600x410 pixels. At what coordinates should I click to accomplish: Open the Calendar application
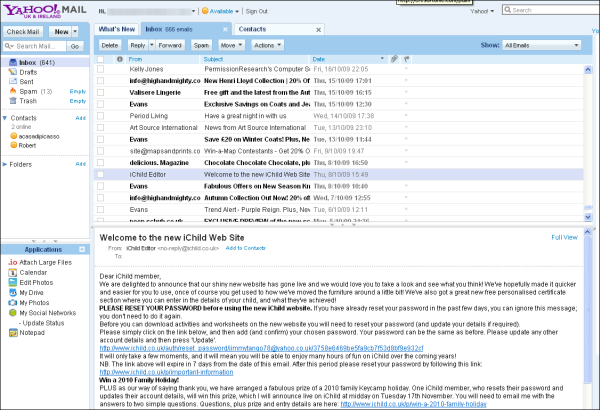tap(33, 272)
